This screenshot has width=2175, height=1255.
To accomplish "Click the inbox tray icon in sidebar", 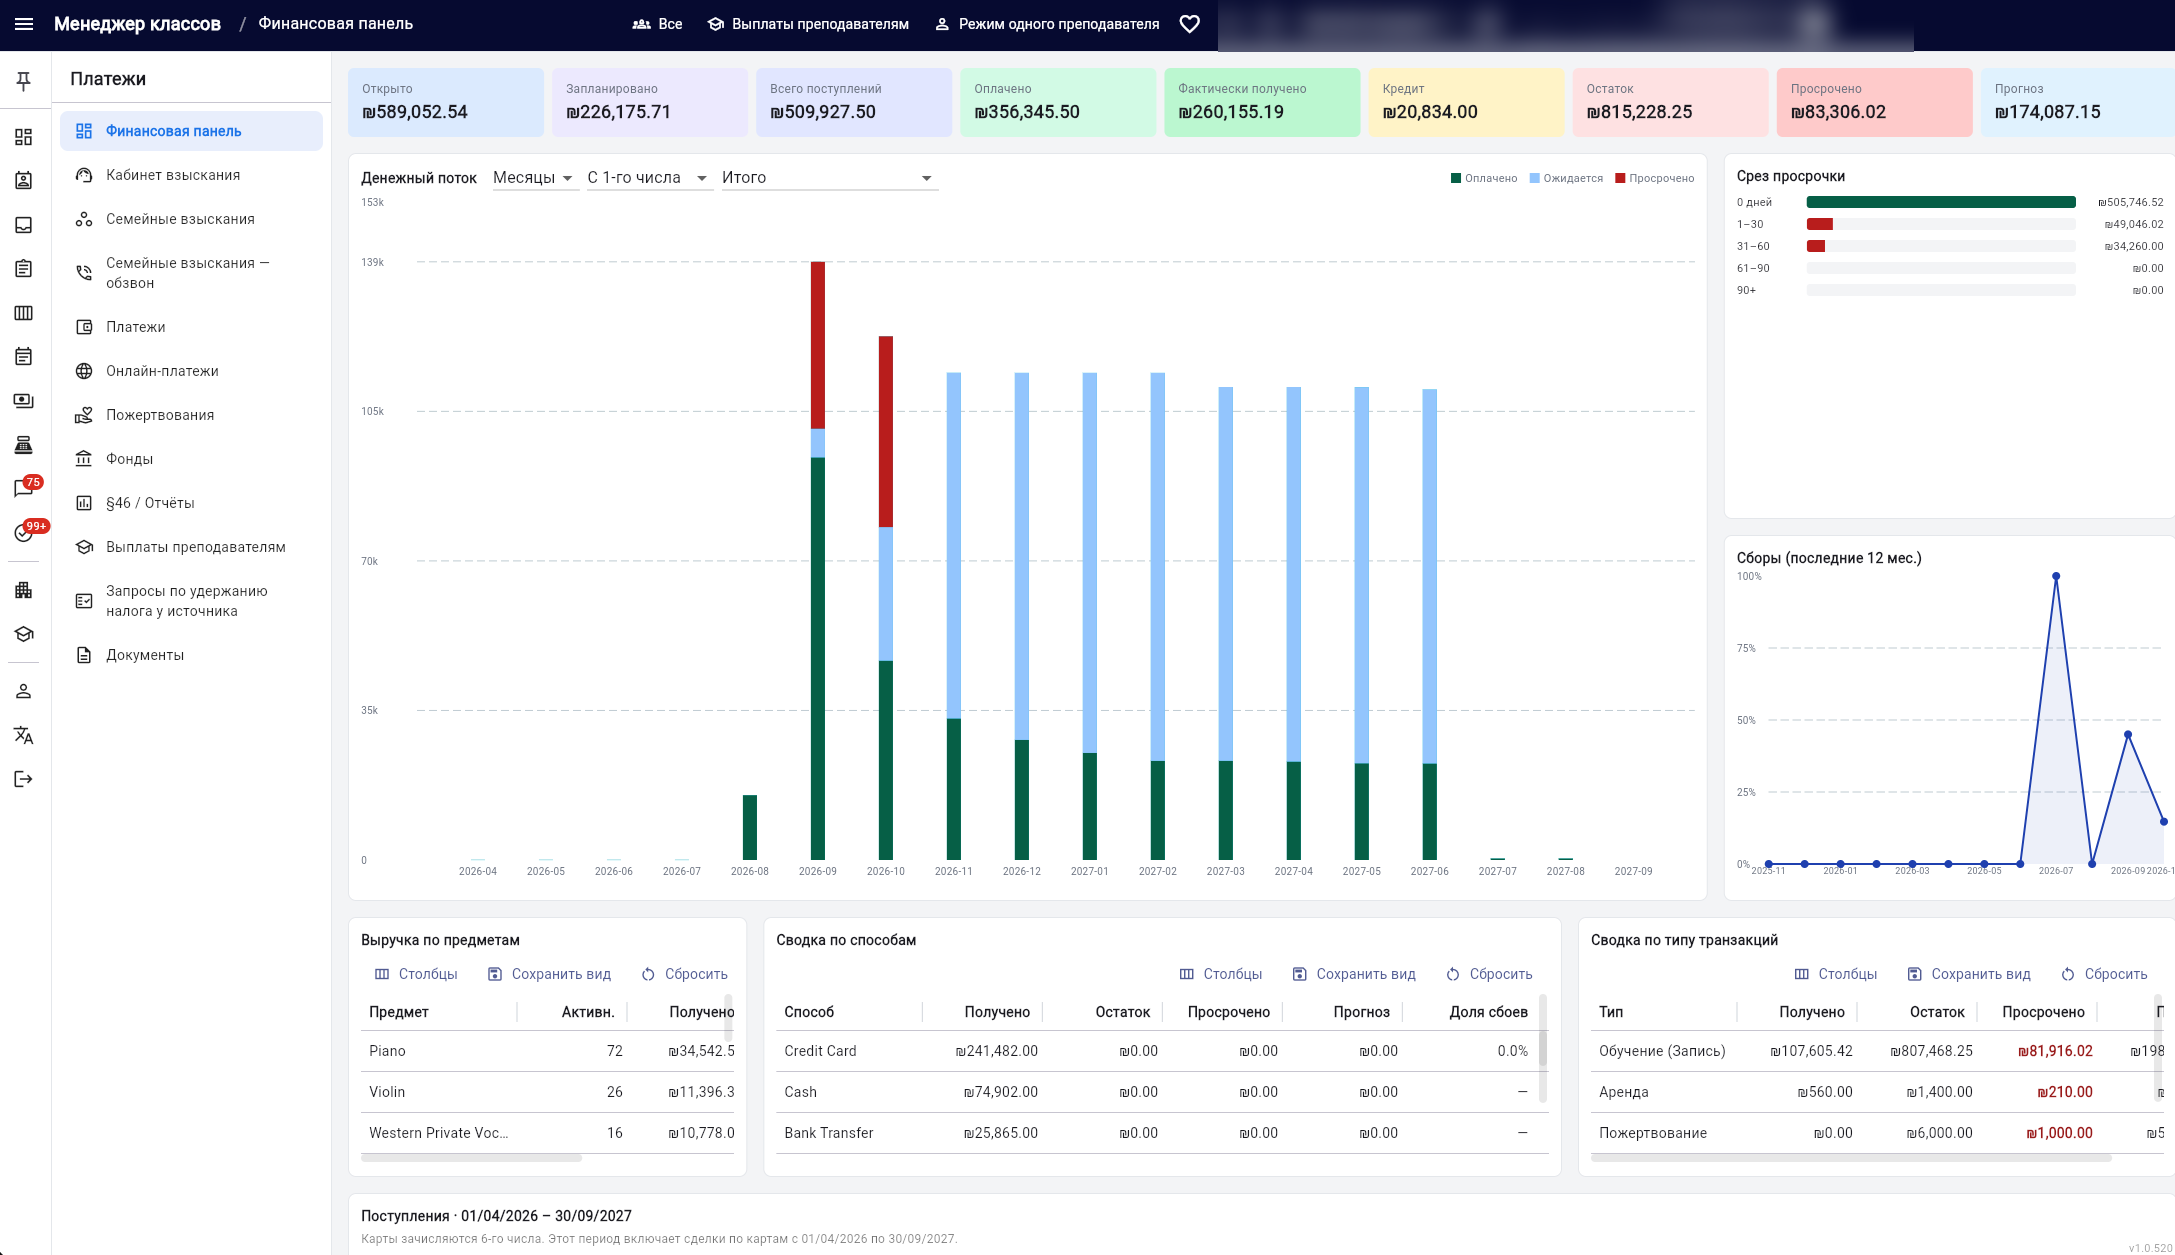I will coord(24,225).
